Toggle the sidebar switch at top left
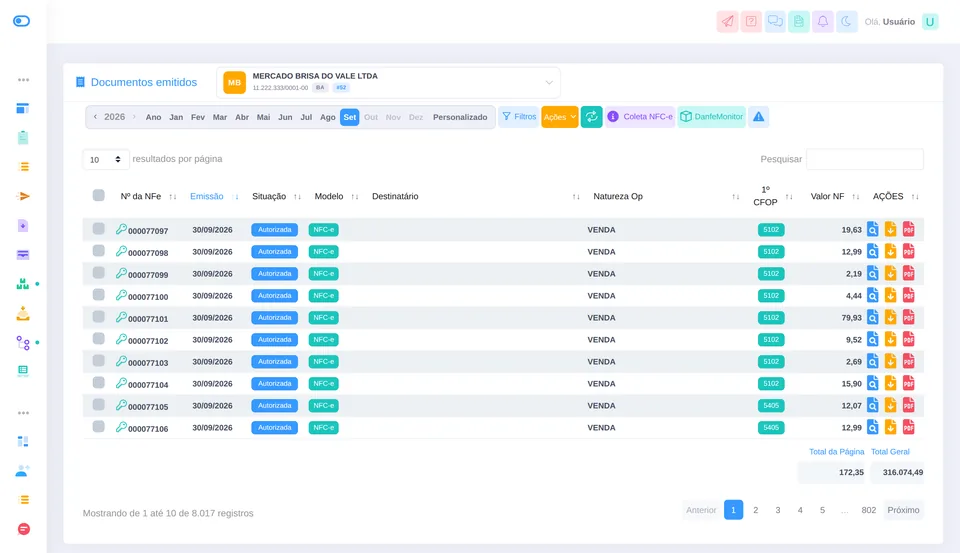The width and height of the screenshot is (960, 553). tap(21, 21)
